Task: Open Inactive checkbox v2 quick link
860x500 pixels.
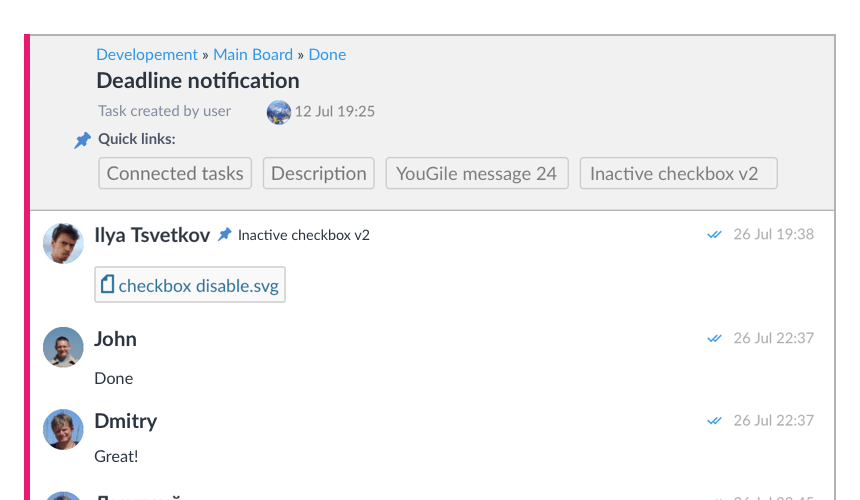Action: (678, 173)
